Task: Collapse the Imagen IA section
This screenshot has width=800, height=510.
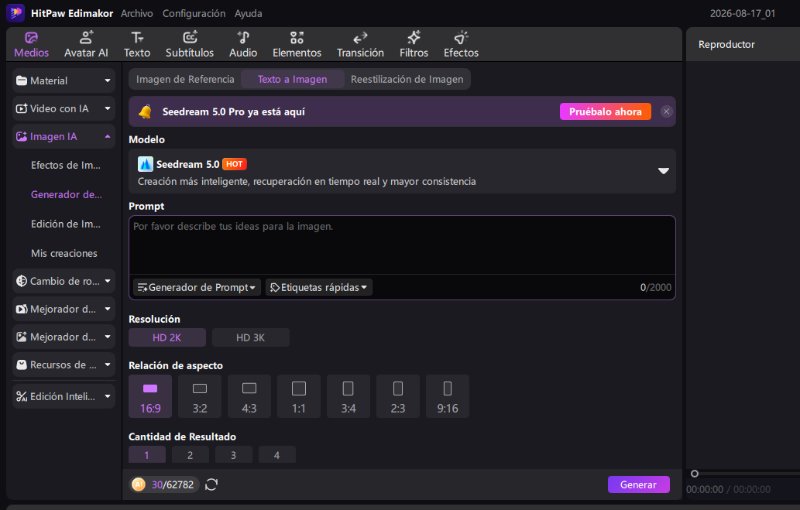Action: pyautogui.click(x=64, y=137)
